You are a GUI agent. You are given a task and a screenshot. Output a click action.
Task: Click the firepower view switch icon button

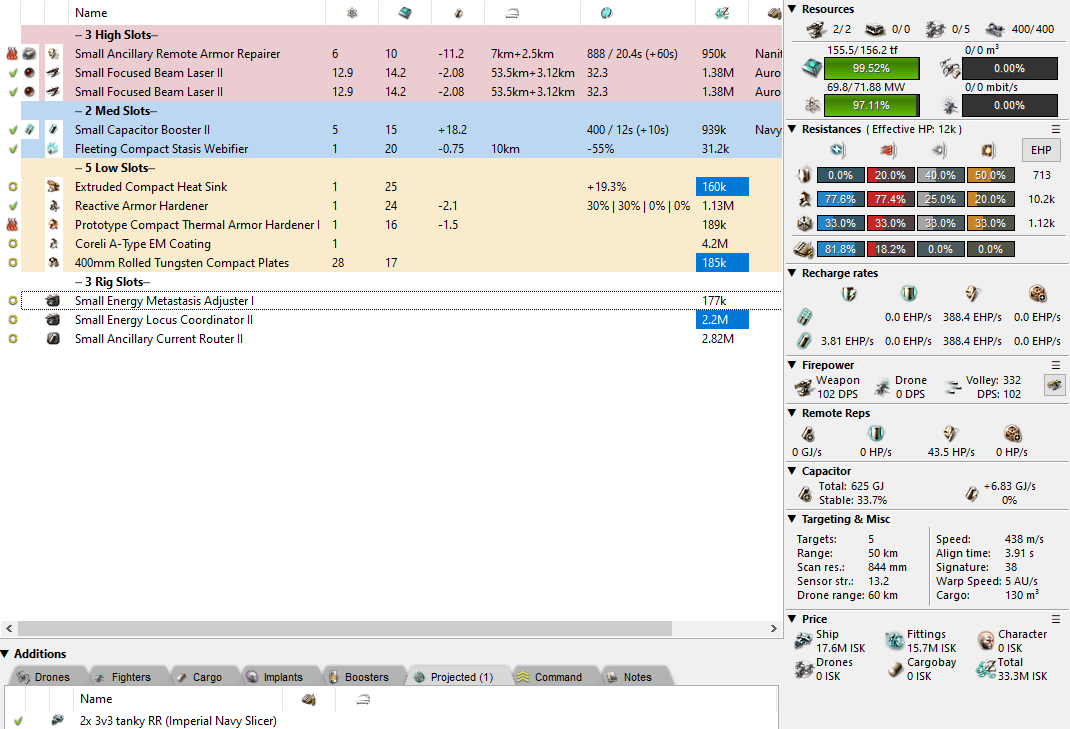pyautogui.click(x=1053, y=385)
